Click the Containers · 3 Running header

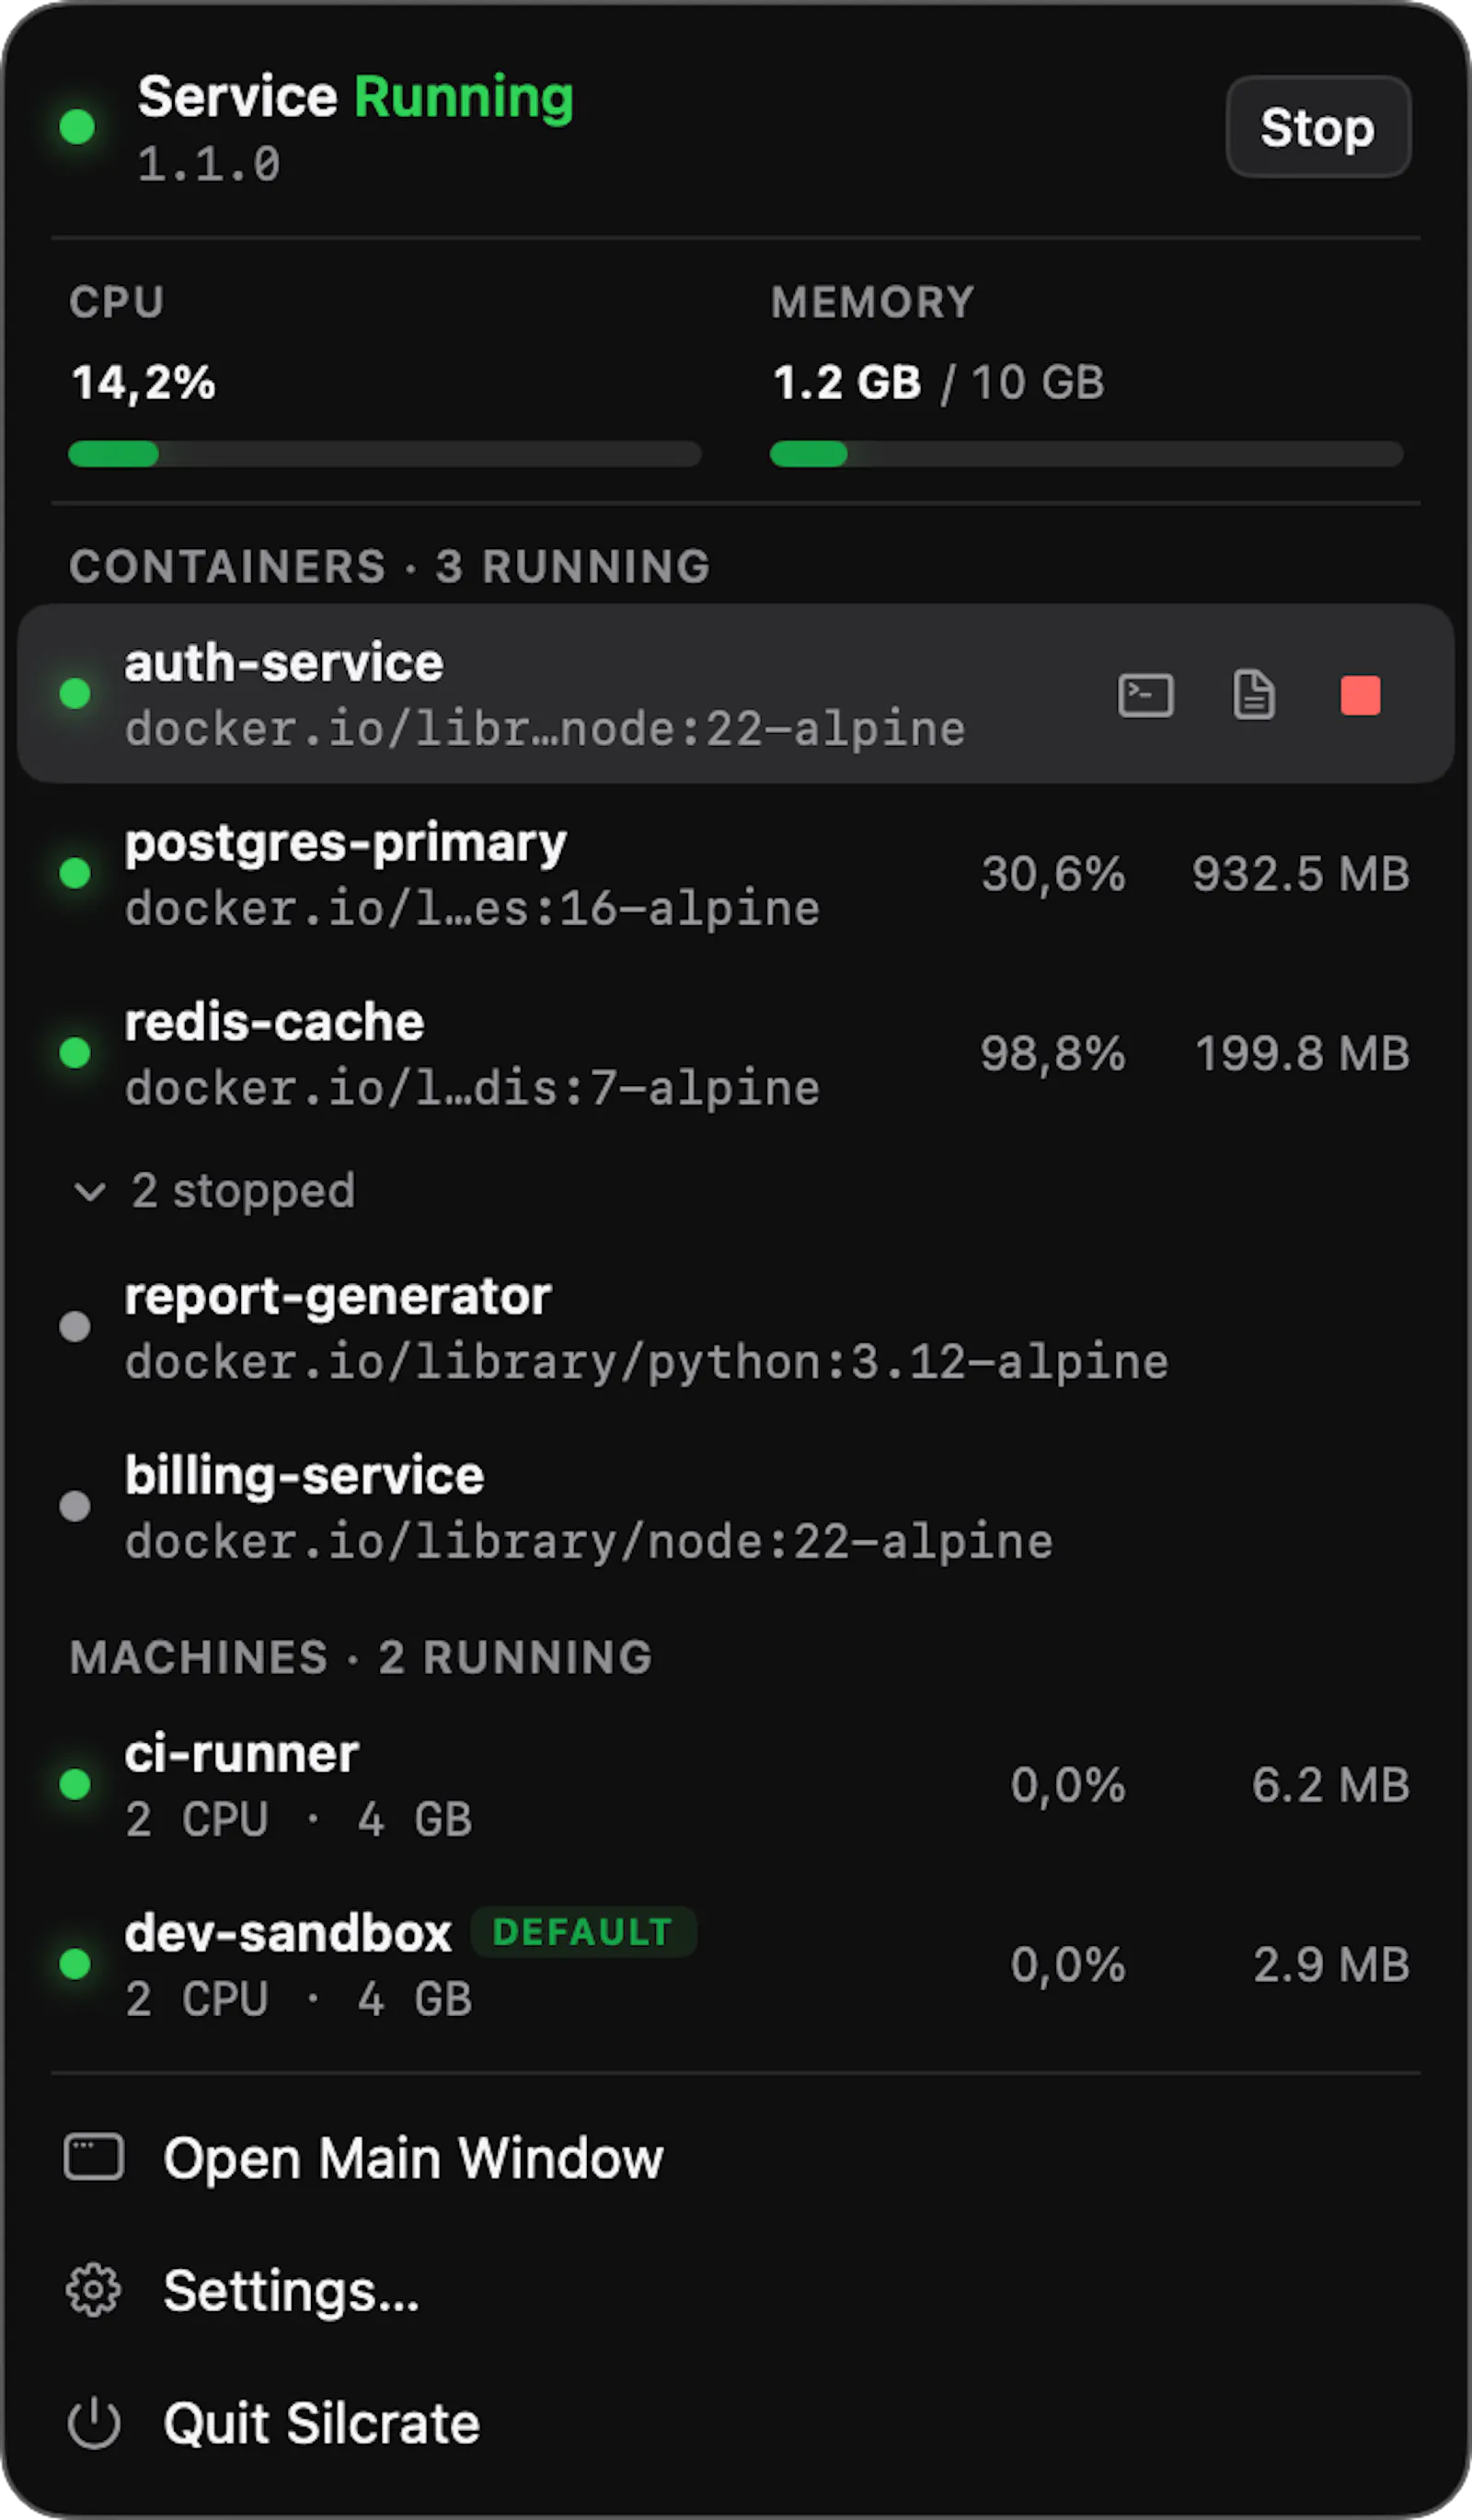coord(390,566)
